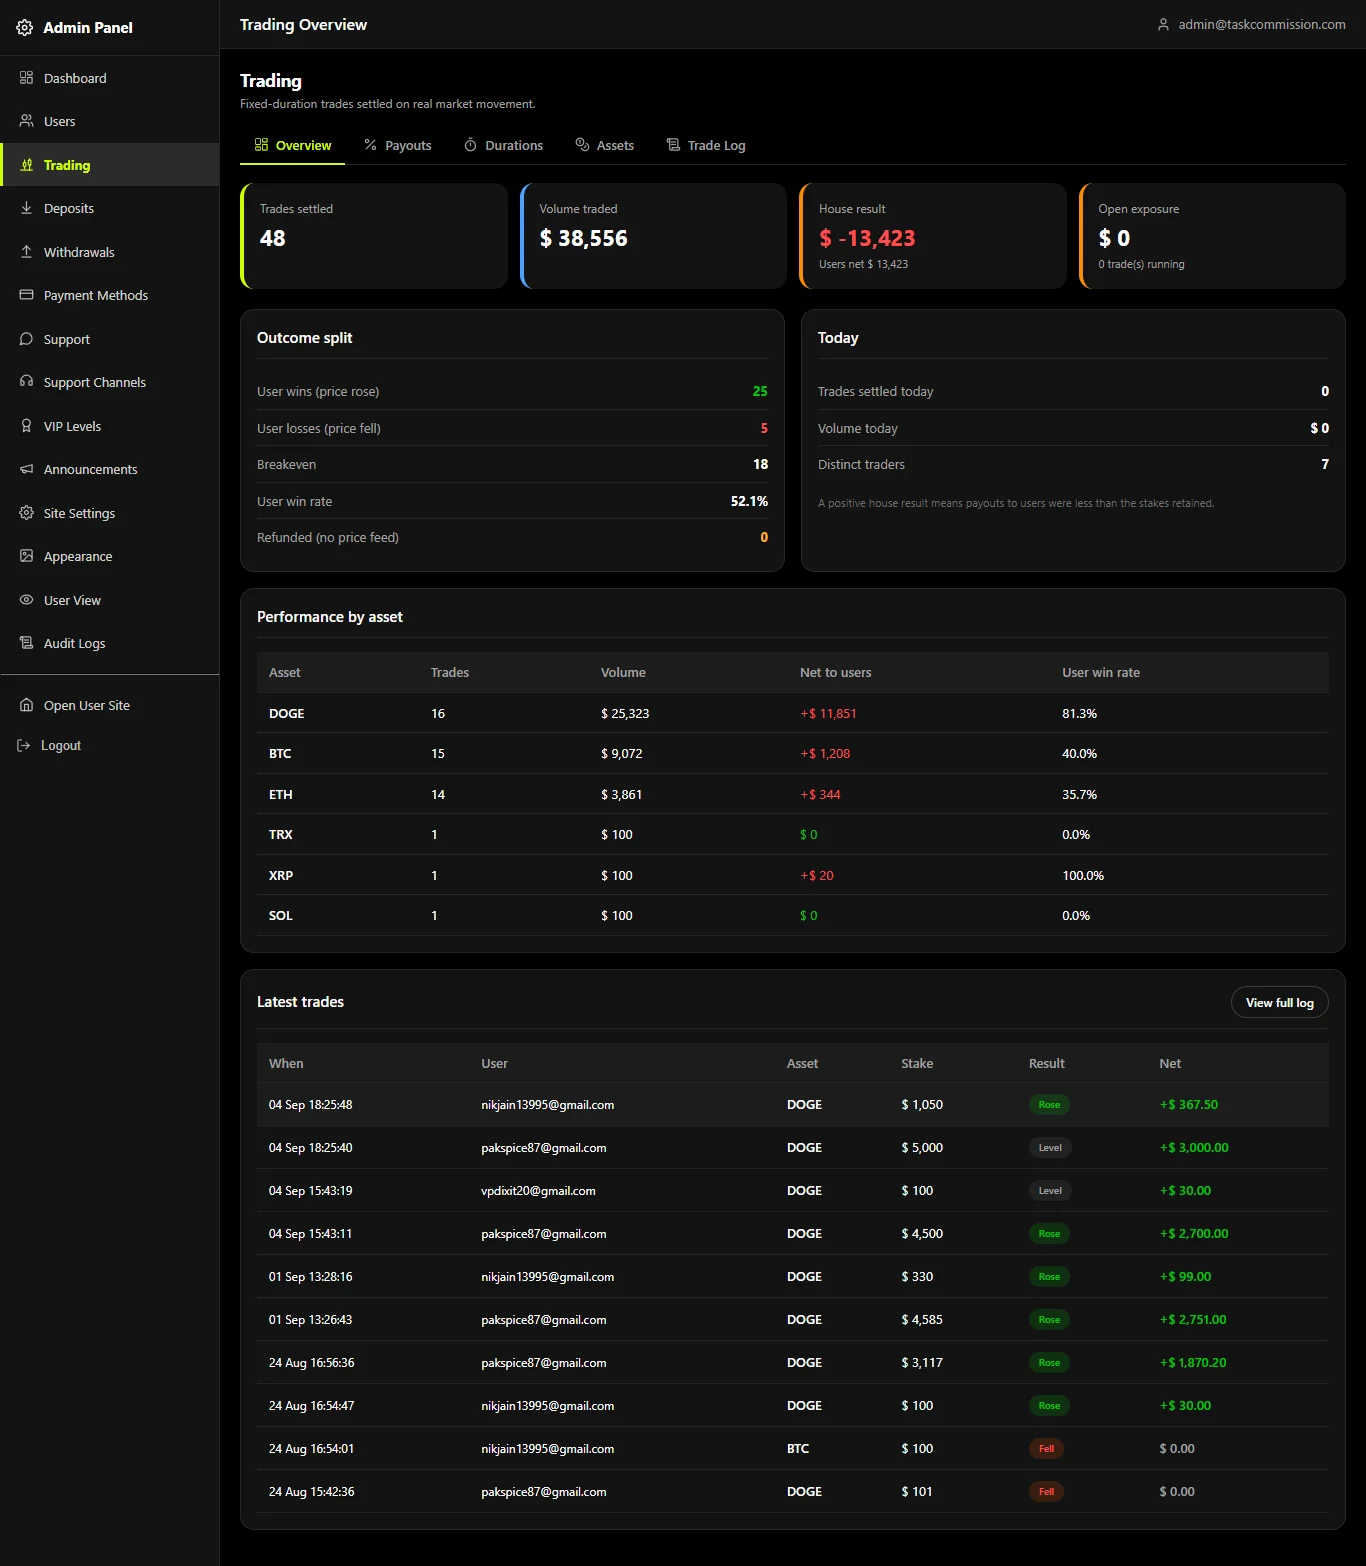1366x1566 pixels.
Task: Click admin@taskcommission.com account label
Action: click(x=1262, y=24)
